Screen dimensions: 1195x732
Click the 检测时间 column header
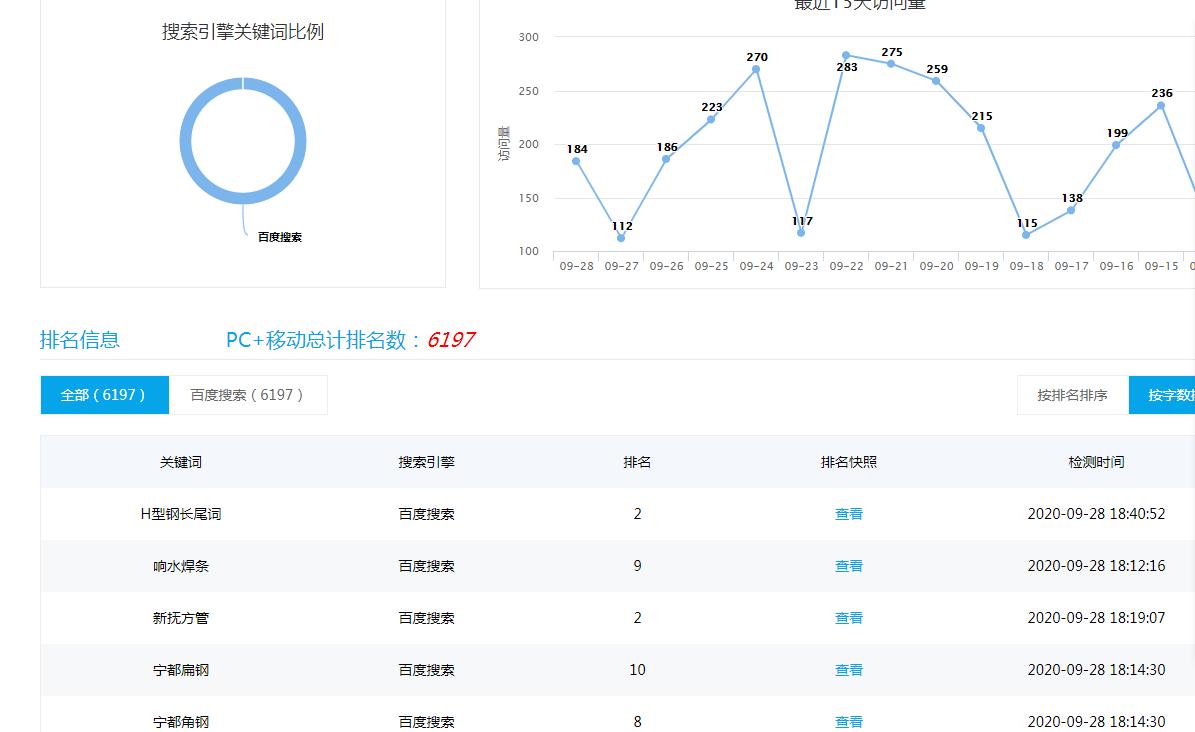(1096, 462)
